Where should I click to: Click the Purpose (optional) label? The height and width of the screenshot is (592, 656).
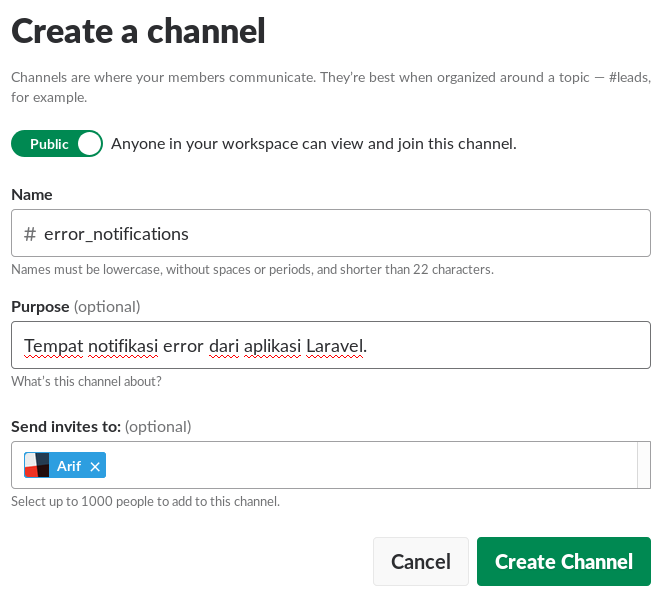coord(76,306)
